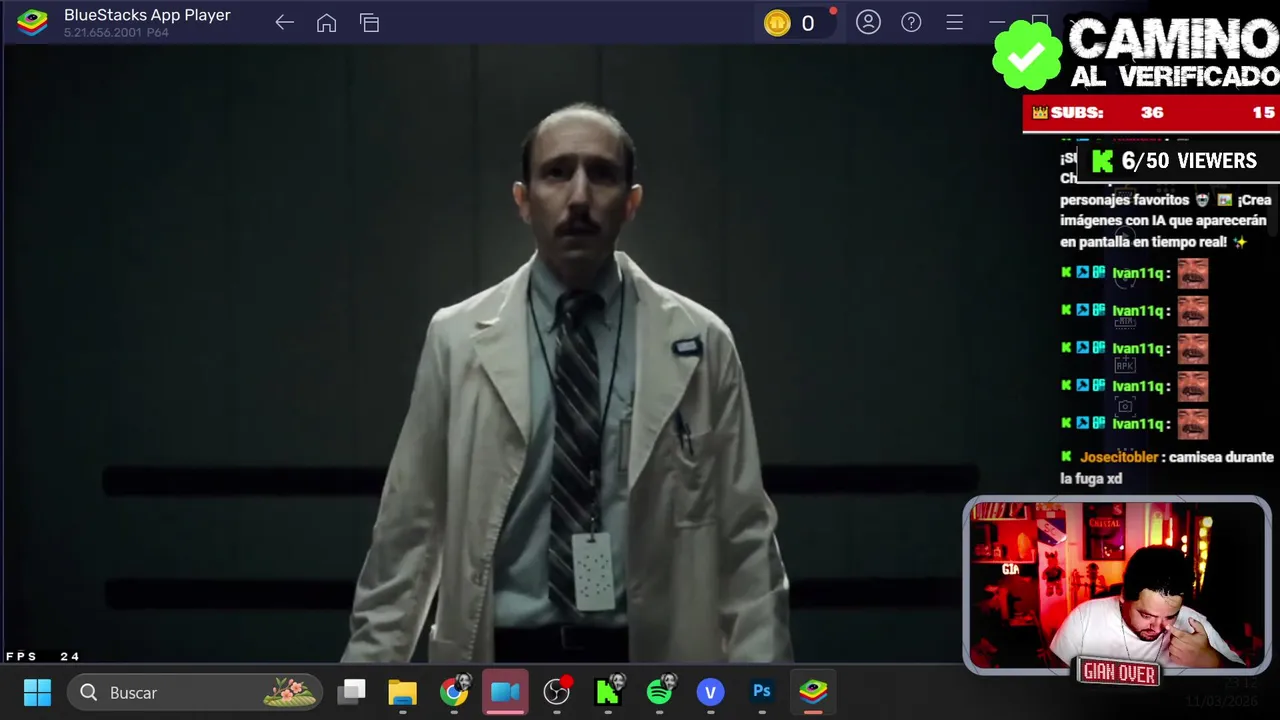Click the FPS 24 counter
This screenshot has height=720, width=1280.
[43, 656]
